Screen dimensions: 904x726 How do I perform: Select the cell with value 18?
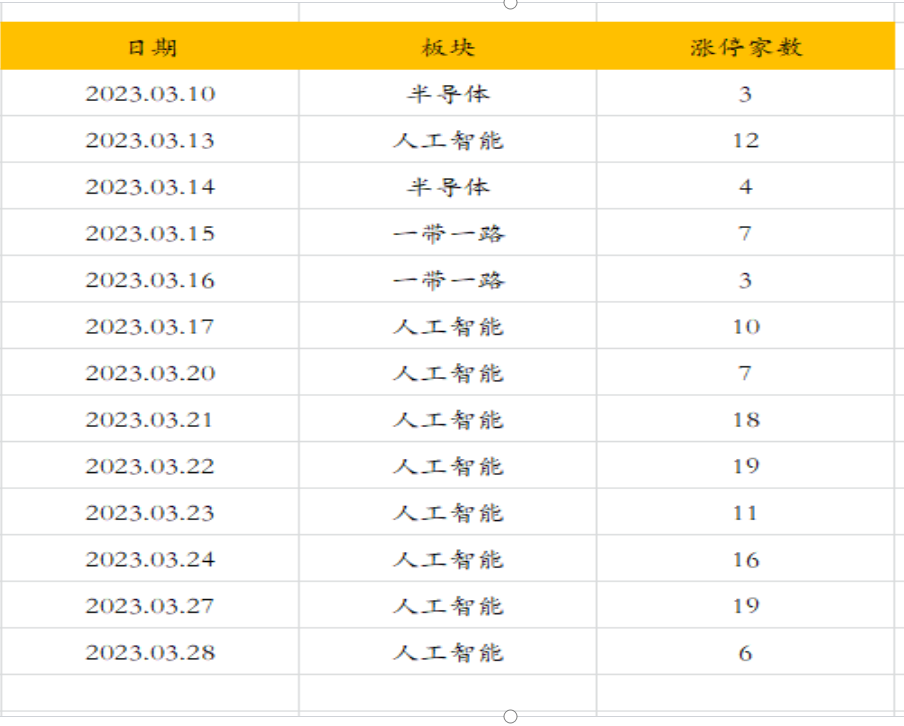click(x=745, y=419)
